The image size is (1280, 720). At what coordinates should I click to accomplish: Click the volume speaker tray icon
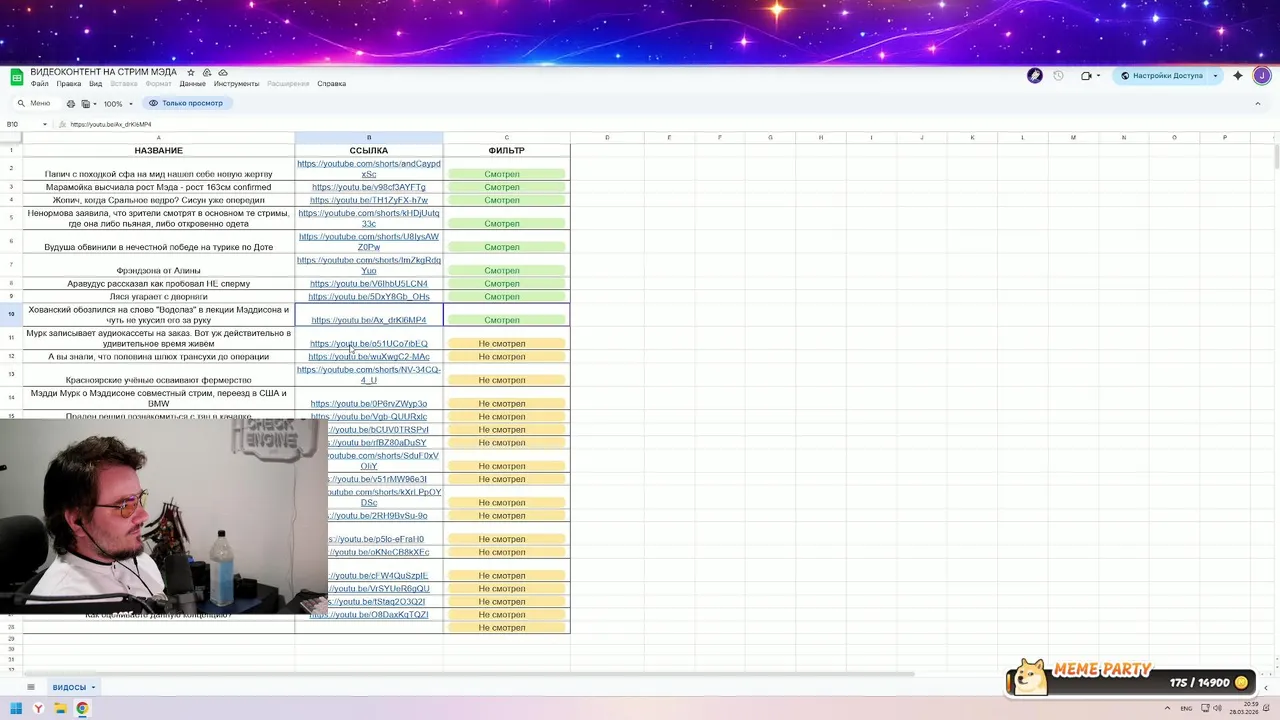tap(1216, 708)
